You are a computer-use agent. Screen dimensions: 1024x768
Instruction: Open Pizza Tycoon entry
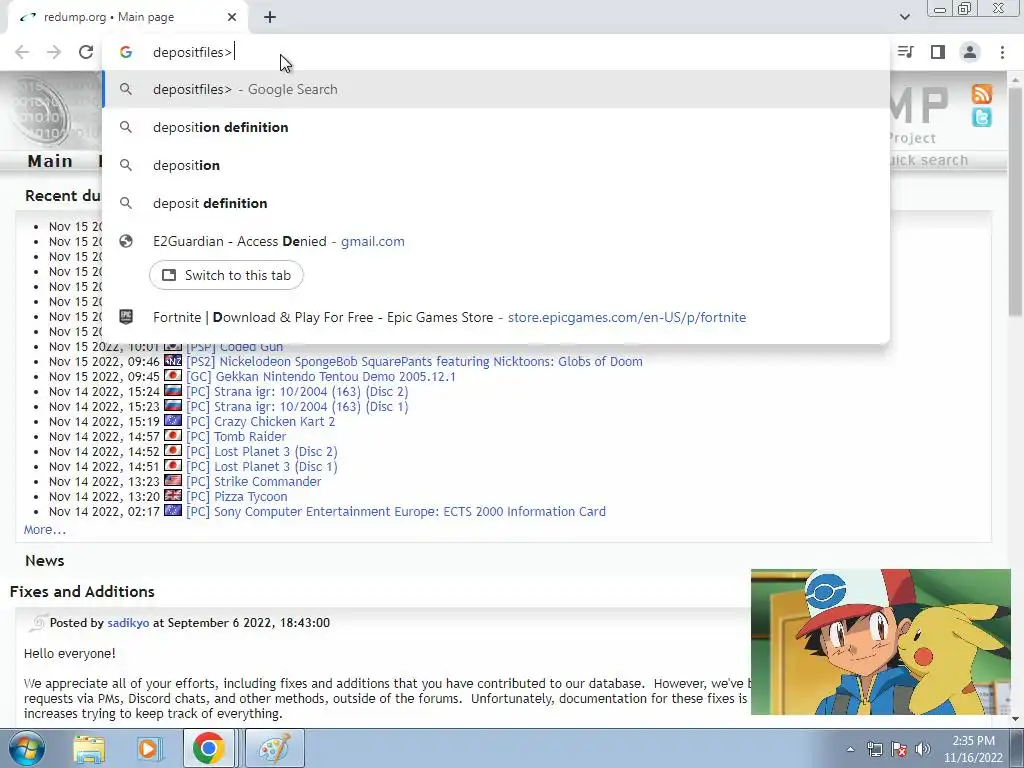click(x=236, y=496)
